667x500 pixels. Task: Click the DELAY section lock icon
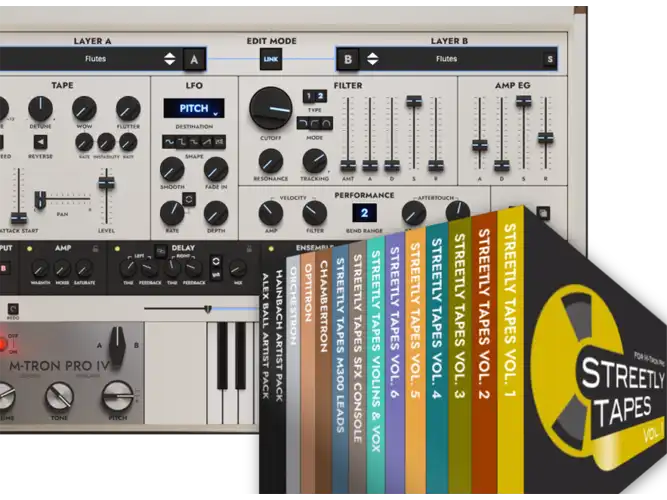pyautogui.click(x=249, y=249)
